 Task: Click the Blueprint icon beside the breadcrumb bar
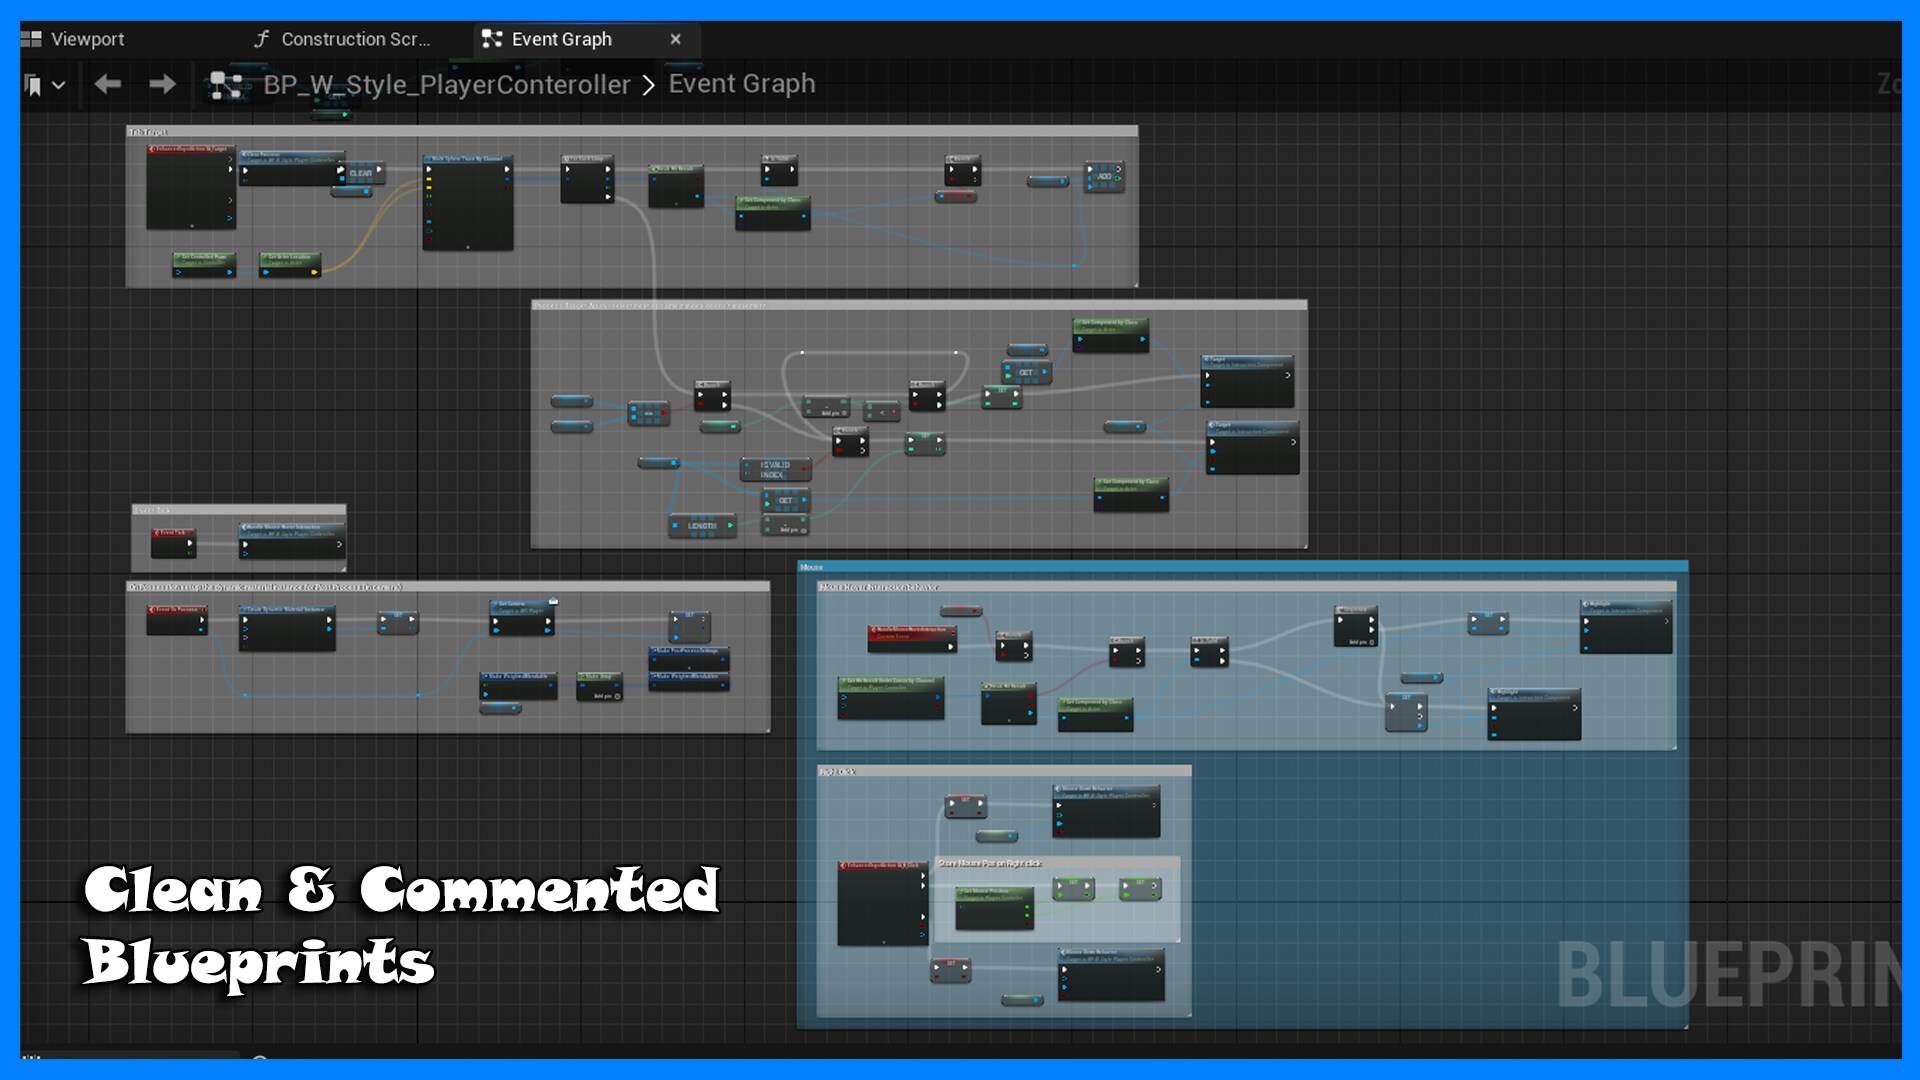(227, 84)
